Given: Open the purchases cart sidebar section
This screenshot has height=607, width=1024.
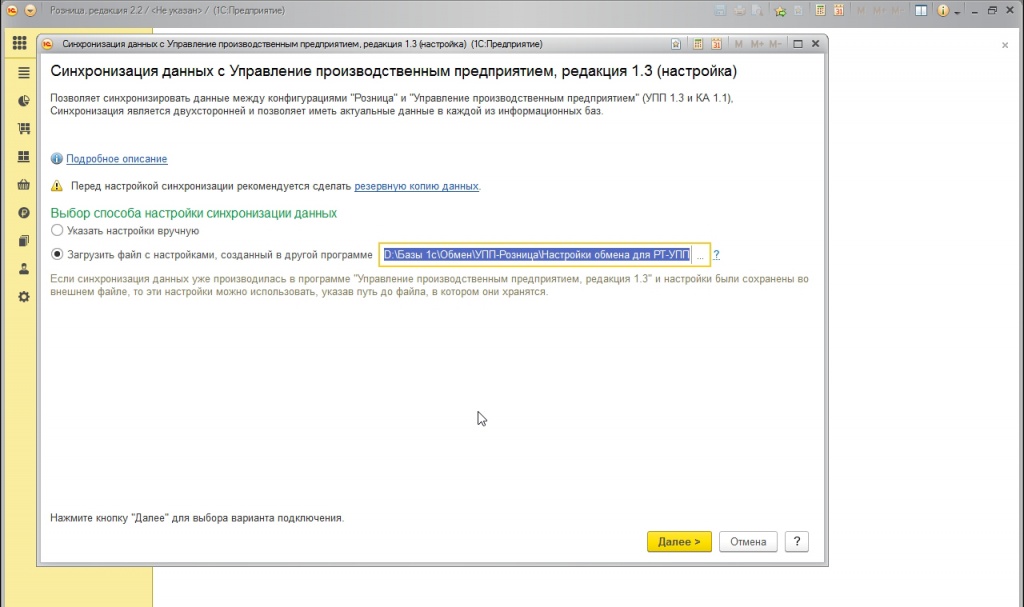Looking at the screenshot, I should (x=24, y=129).
